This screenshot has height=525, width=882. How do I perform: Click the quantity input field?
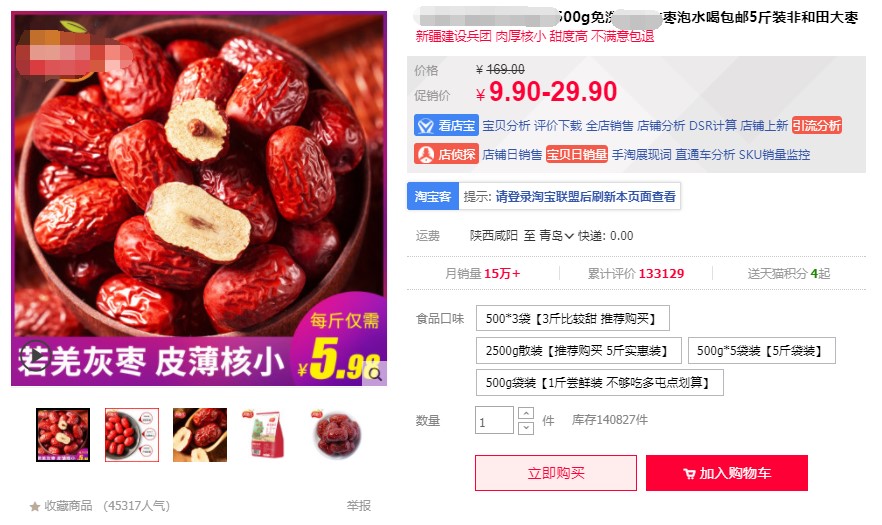click(494, 420)
